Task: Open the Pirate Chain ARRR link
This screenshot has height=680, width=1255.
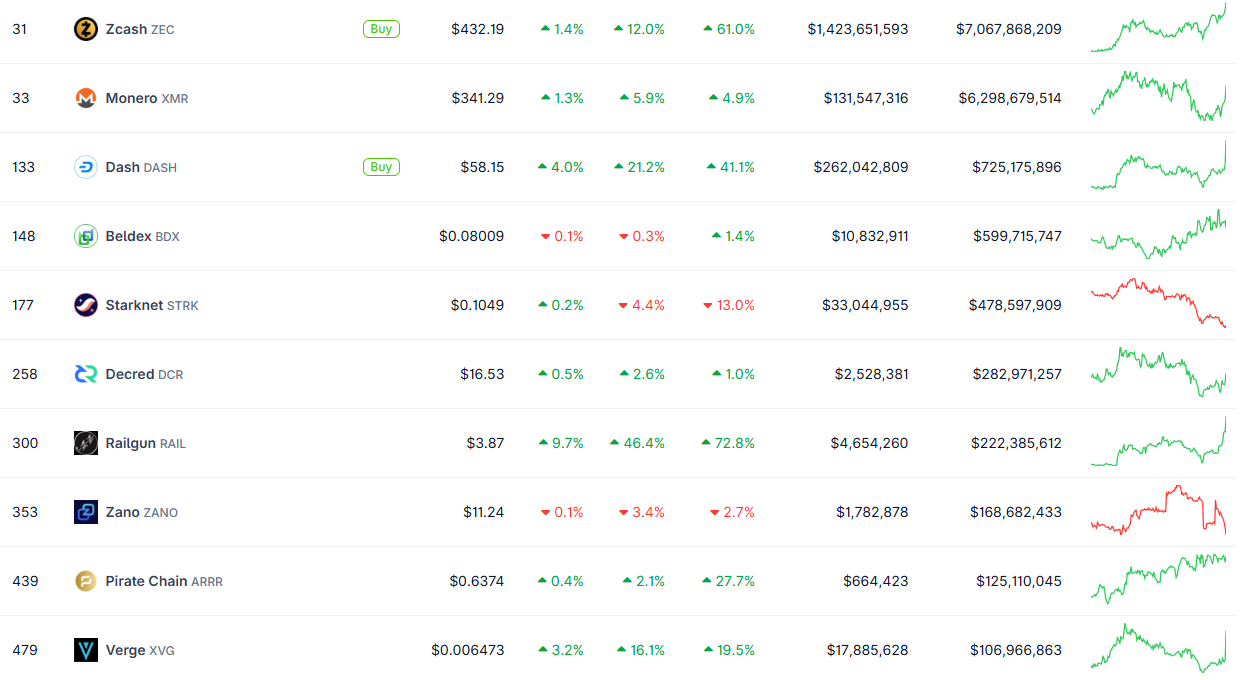Action: click(163, 581)
